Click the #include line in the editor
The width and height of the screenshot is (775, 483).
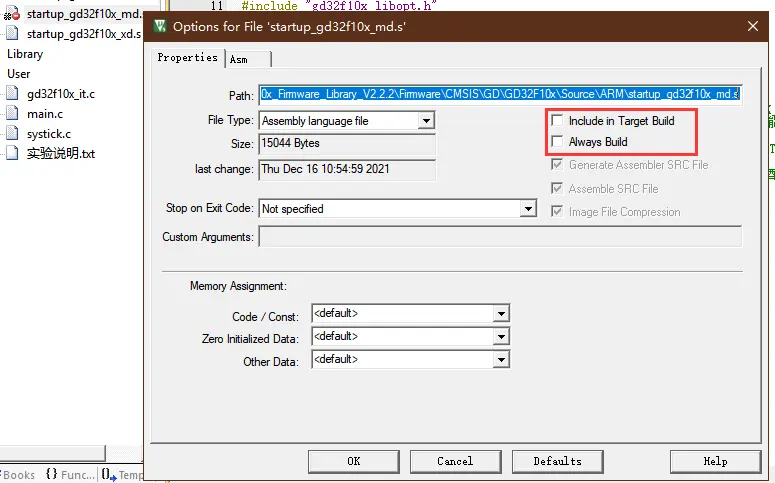coord(339,5)
